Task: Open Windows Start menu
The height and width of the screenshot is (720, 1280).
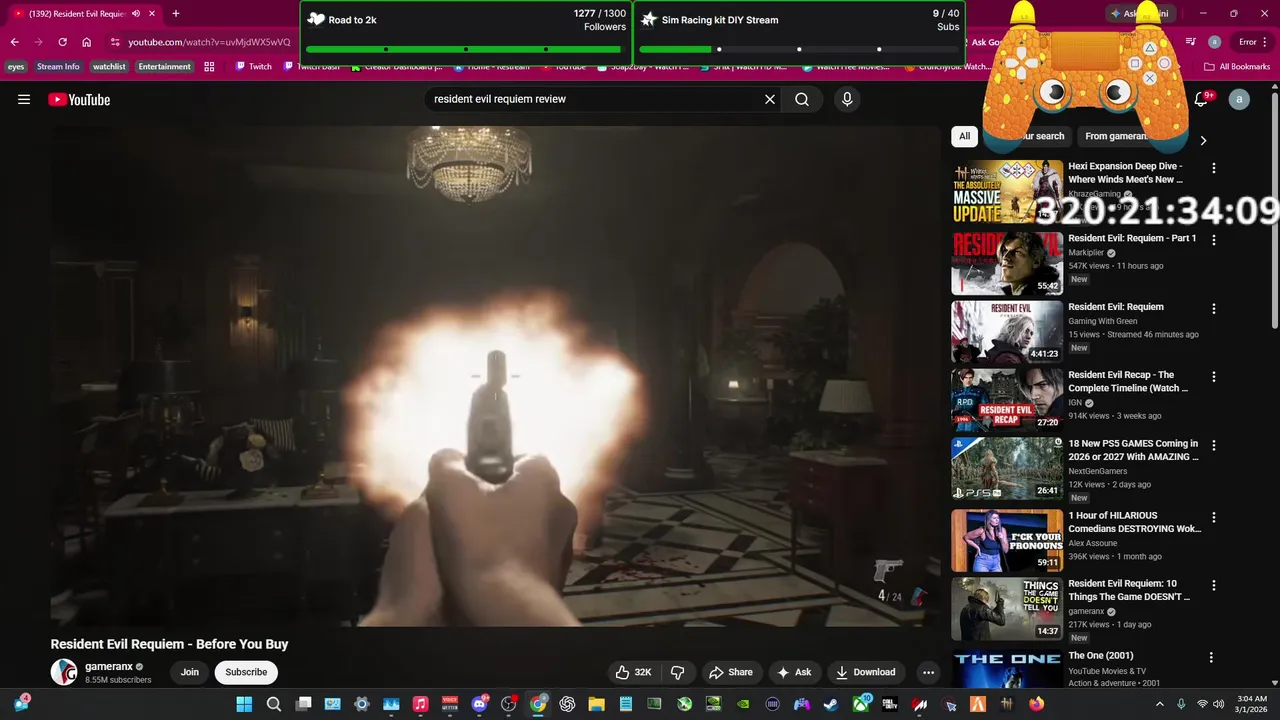Action: tap(244, 704)
